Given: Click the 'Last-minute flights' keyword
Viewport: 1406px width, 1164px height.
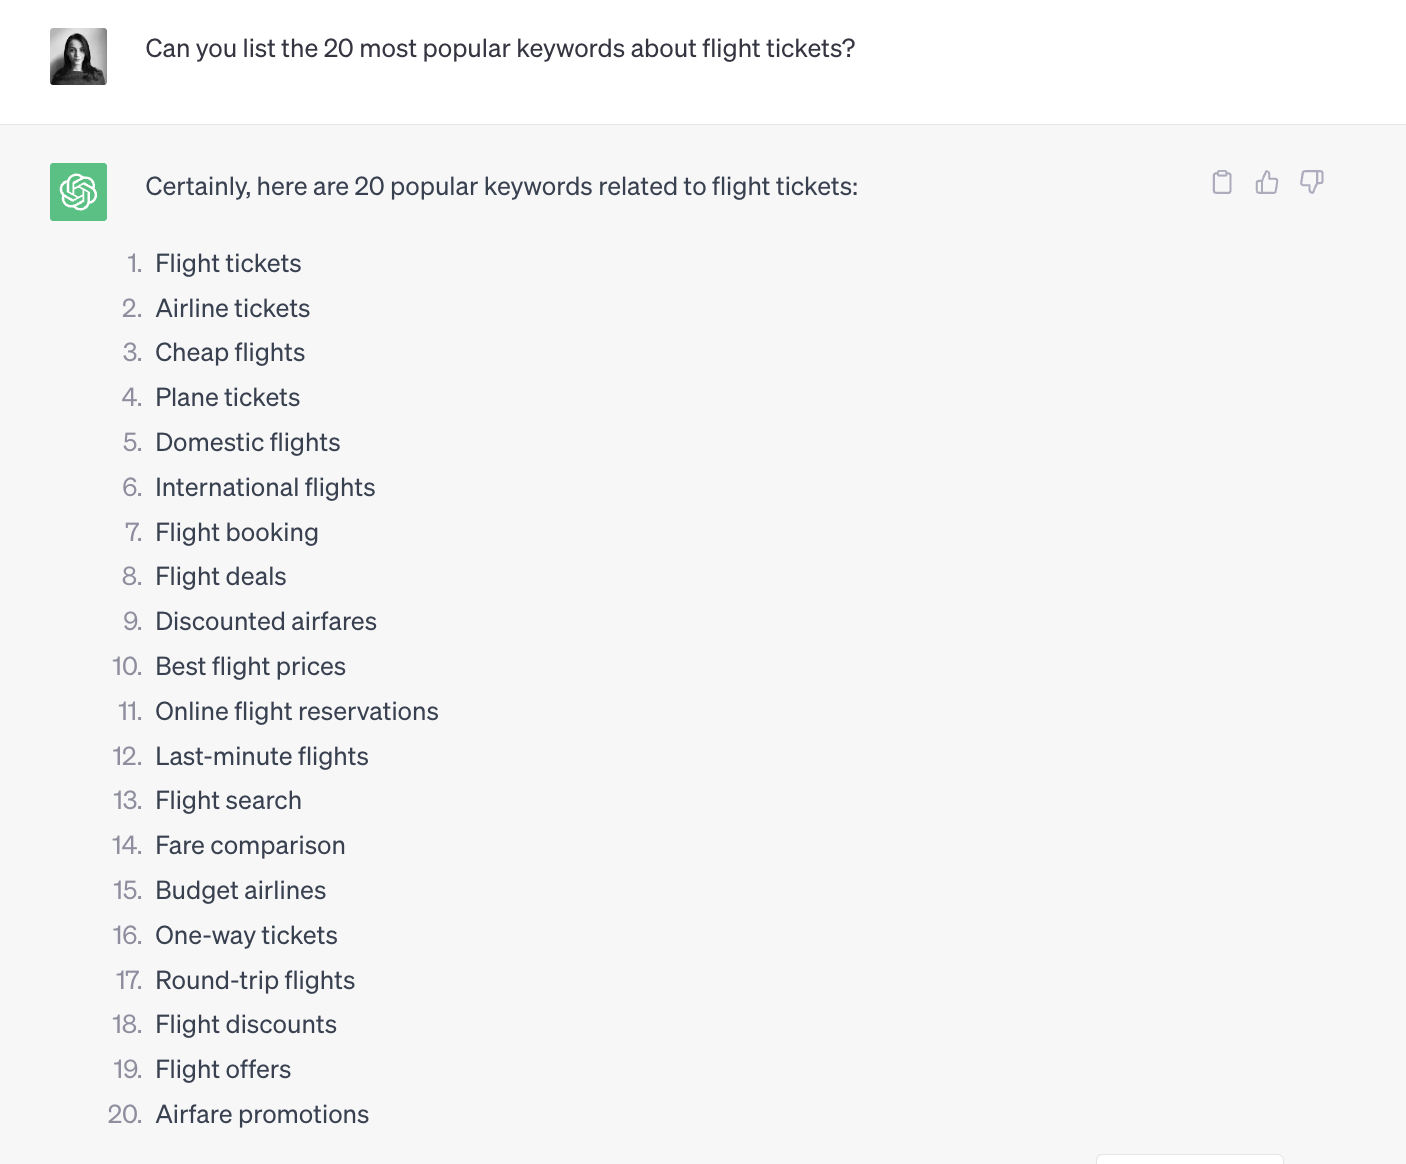Looking at the screenshot, I should 262,756.
